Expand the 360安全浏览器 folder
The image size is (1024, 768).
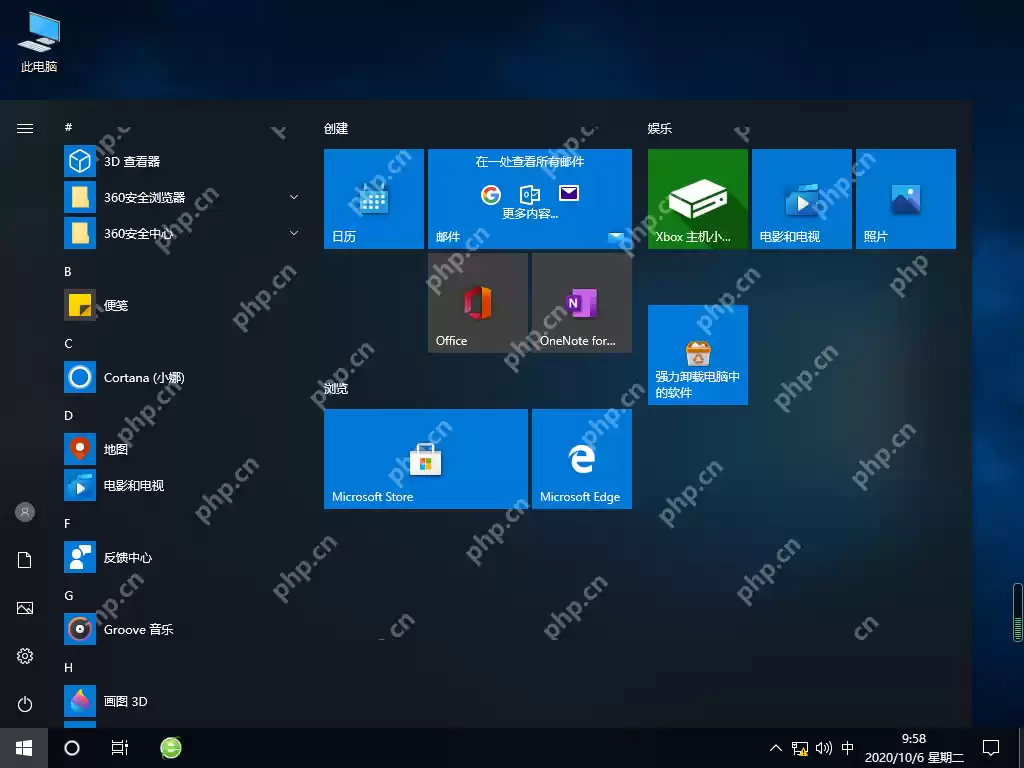pyautogui.click(x=293, y=197)
